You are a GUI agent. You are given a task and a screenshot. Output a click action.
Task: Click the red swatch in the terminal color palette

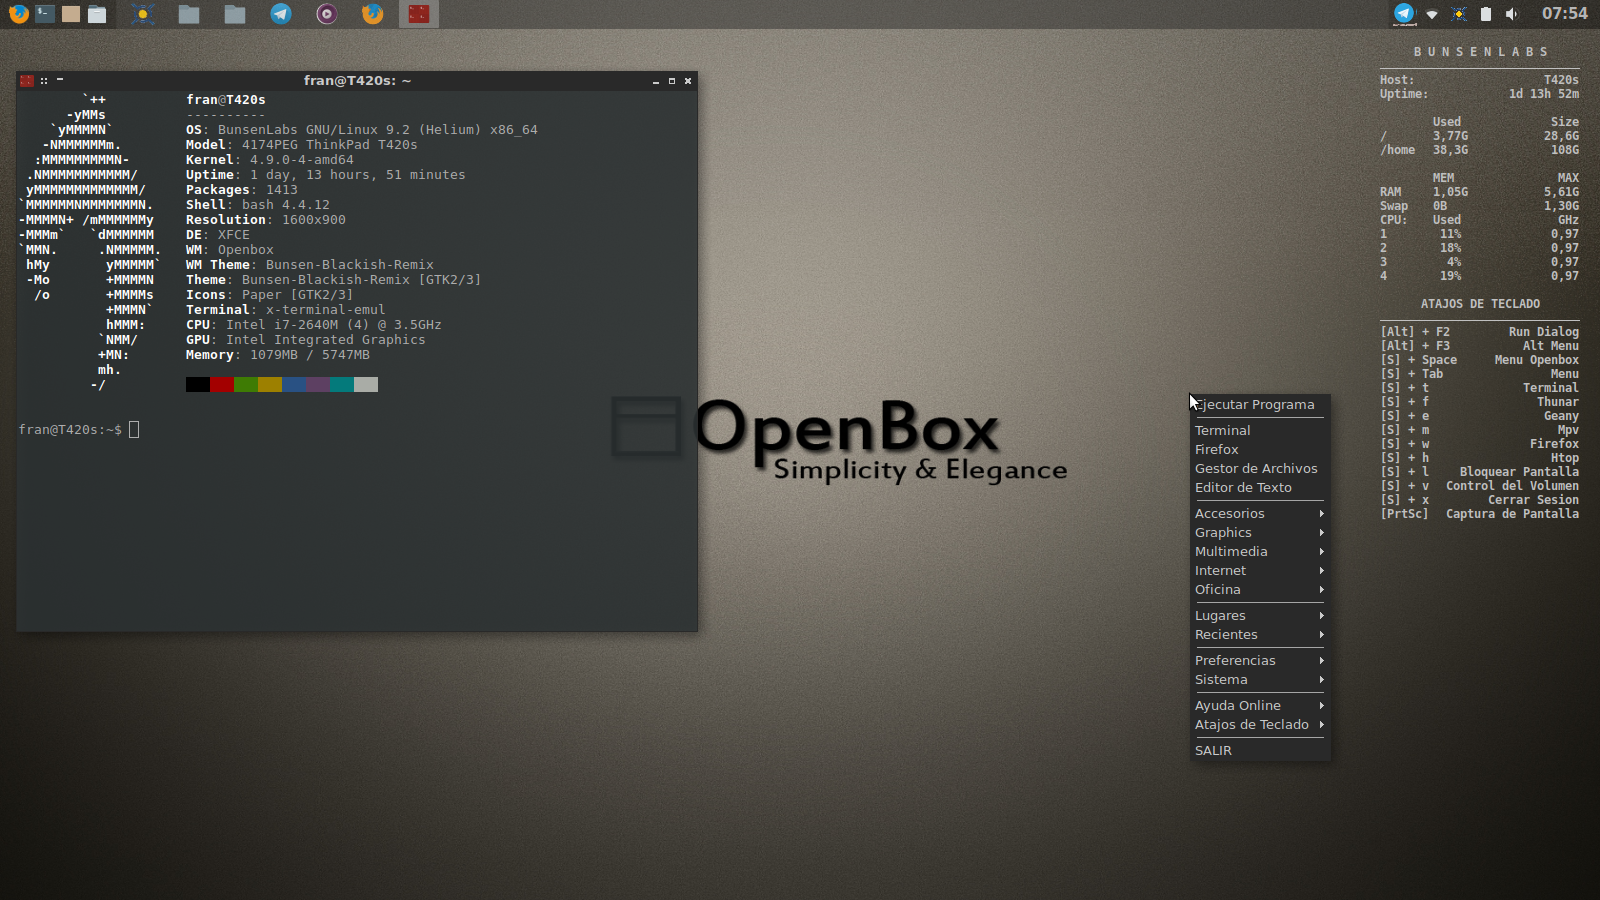click(x=222, y=384)
